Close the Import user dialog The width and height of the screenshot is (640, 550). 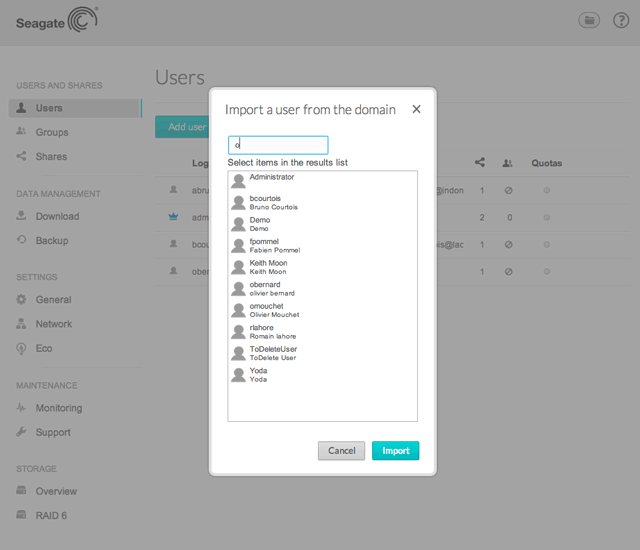click(416, 109)
